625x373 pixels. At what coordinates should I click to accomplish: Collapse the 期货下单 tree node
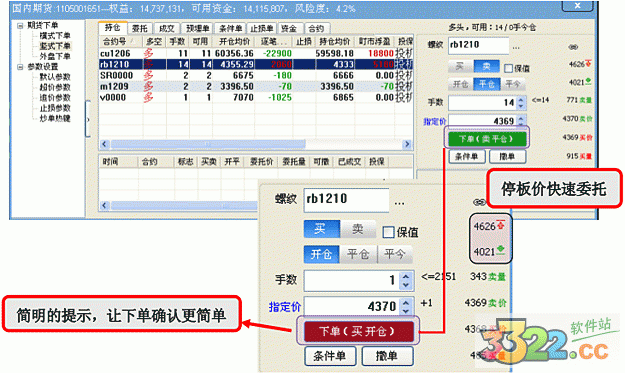tap(20, 26)
